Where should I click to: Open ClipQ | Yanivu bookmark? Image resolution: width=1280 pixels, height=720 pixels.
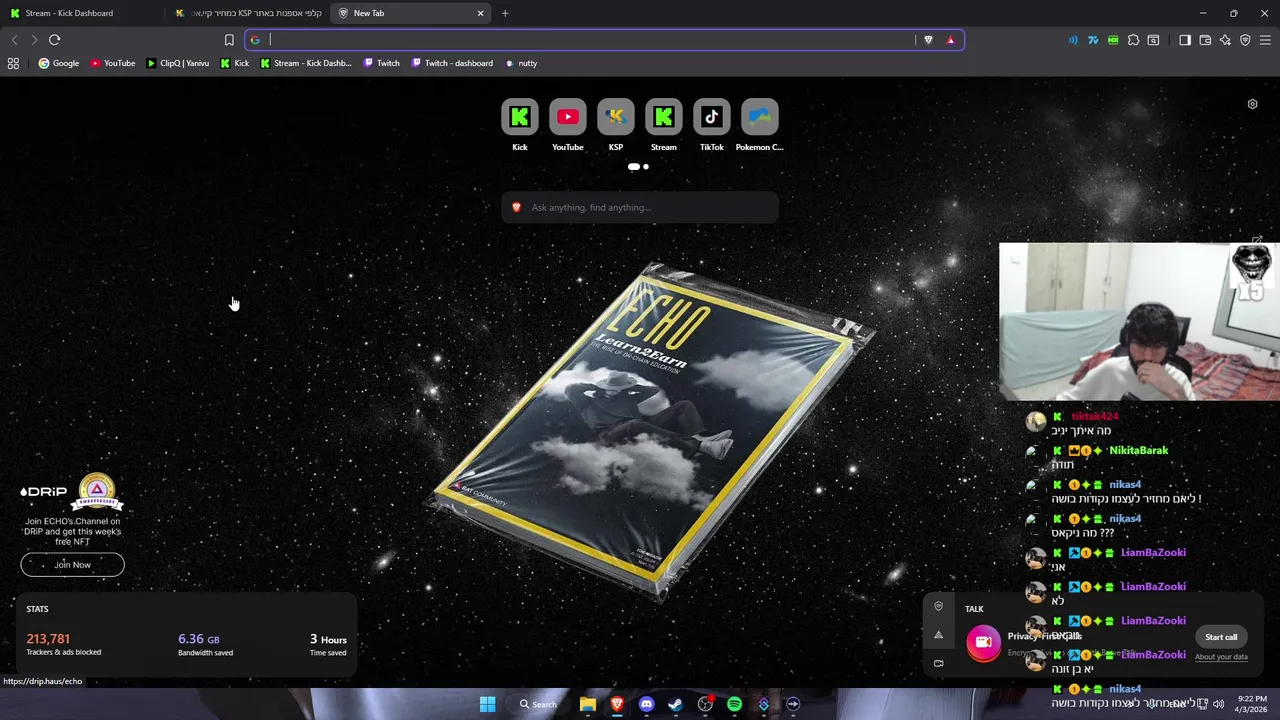[x=177, y=63]
